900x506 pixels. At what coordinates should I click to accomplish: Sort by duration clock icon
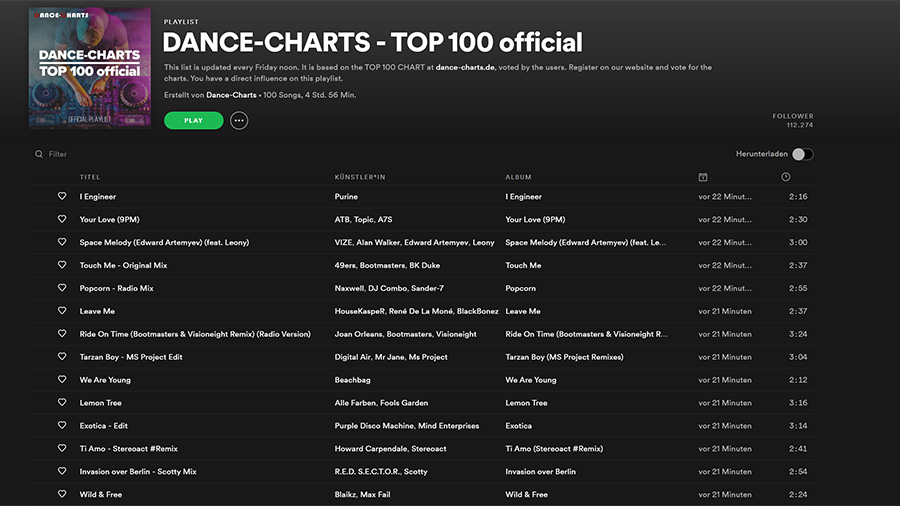coord(786,177)
